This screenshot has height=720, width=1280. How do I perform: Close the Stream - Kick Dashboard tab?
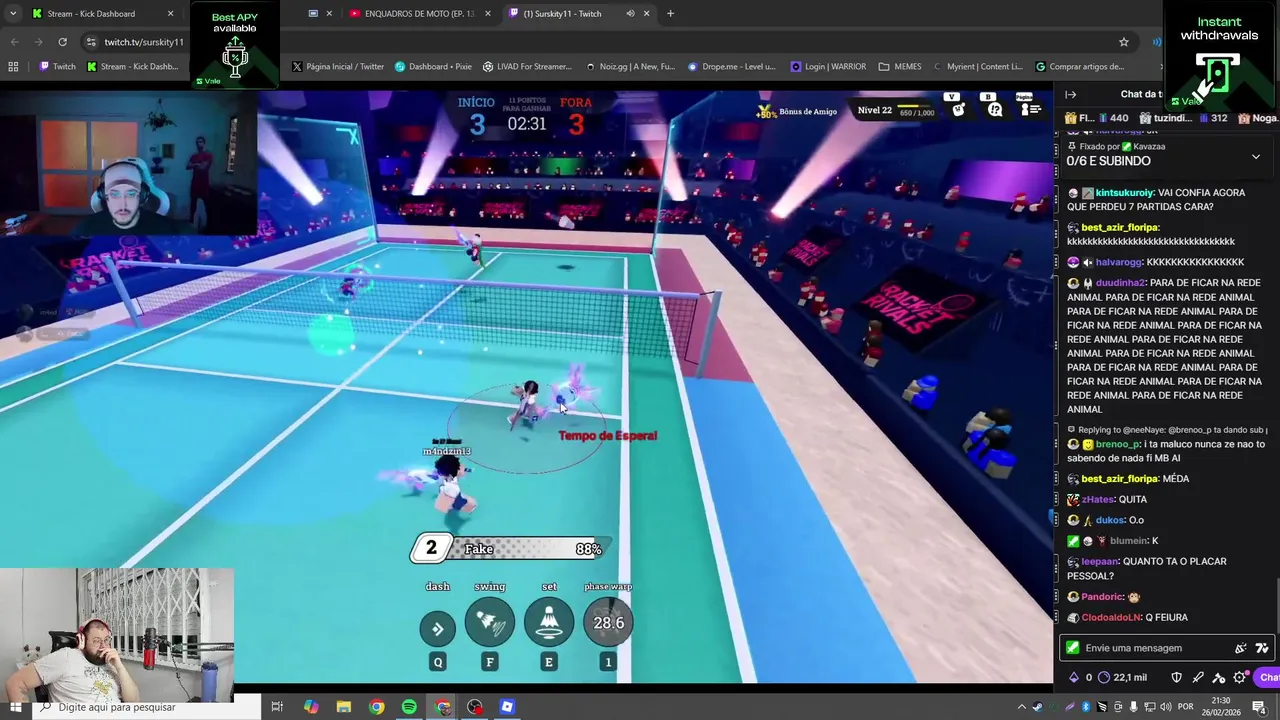click(x=170, y=14)
